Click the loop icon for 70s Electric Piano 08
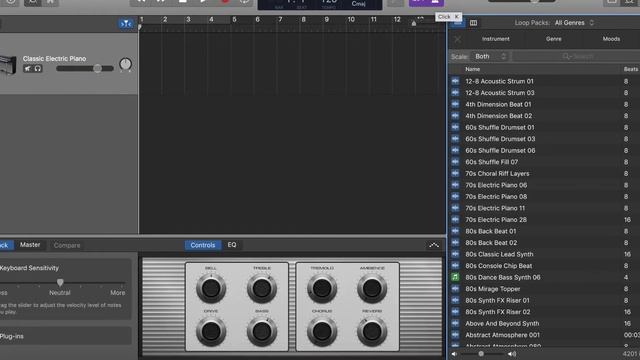Screen dimensions: 640x360 pos(455,196)
